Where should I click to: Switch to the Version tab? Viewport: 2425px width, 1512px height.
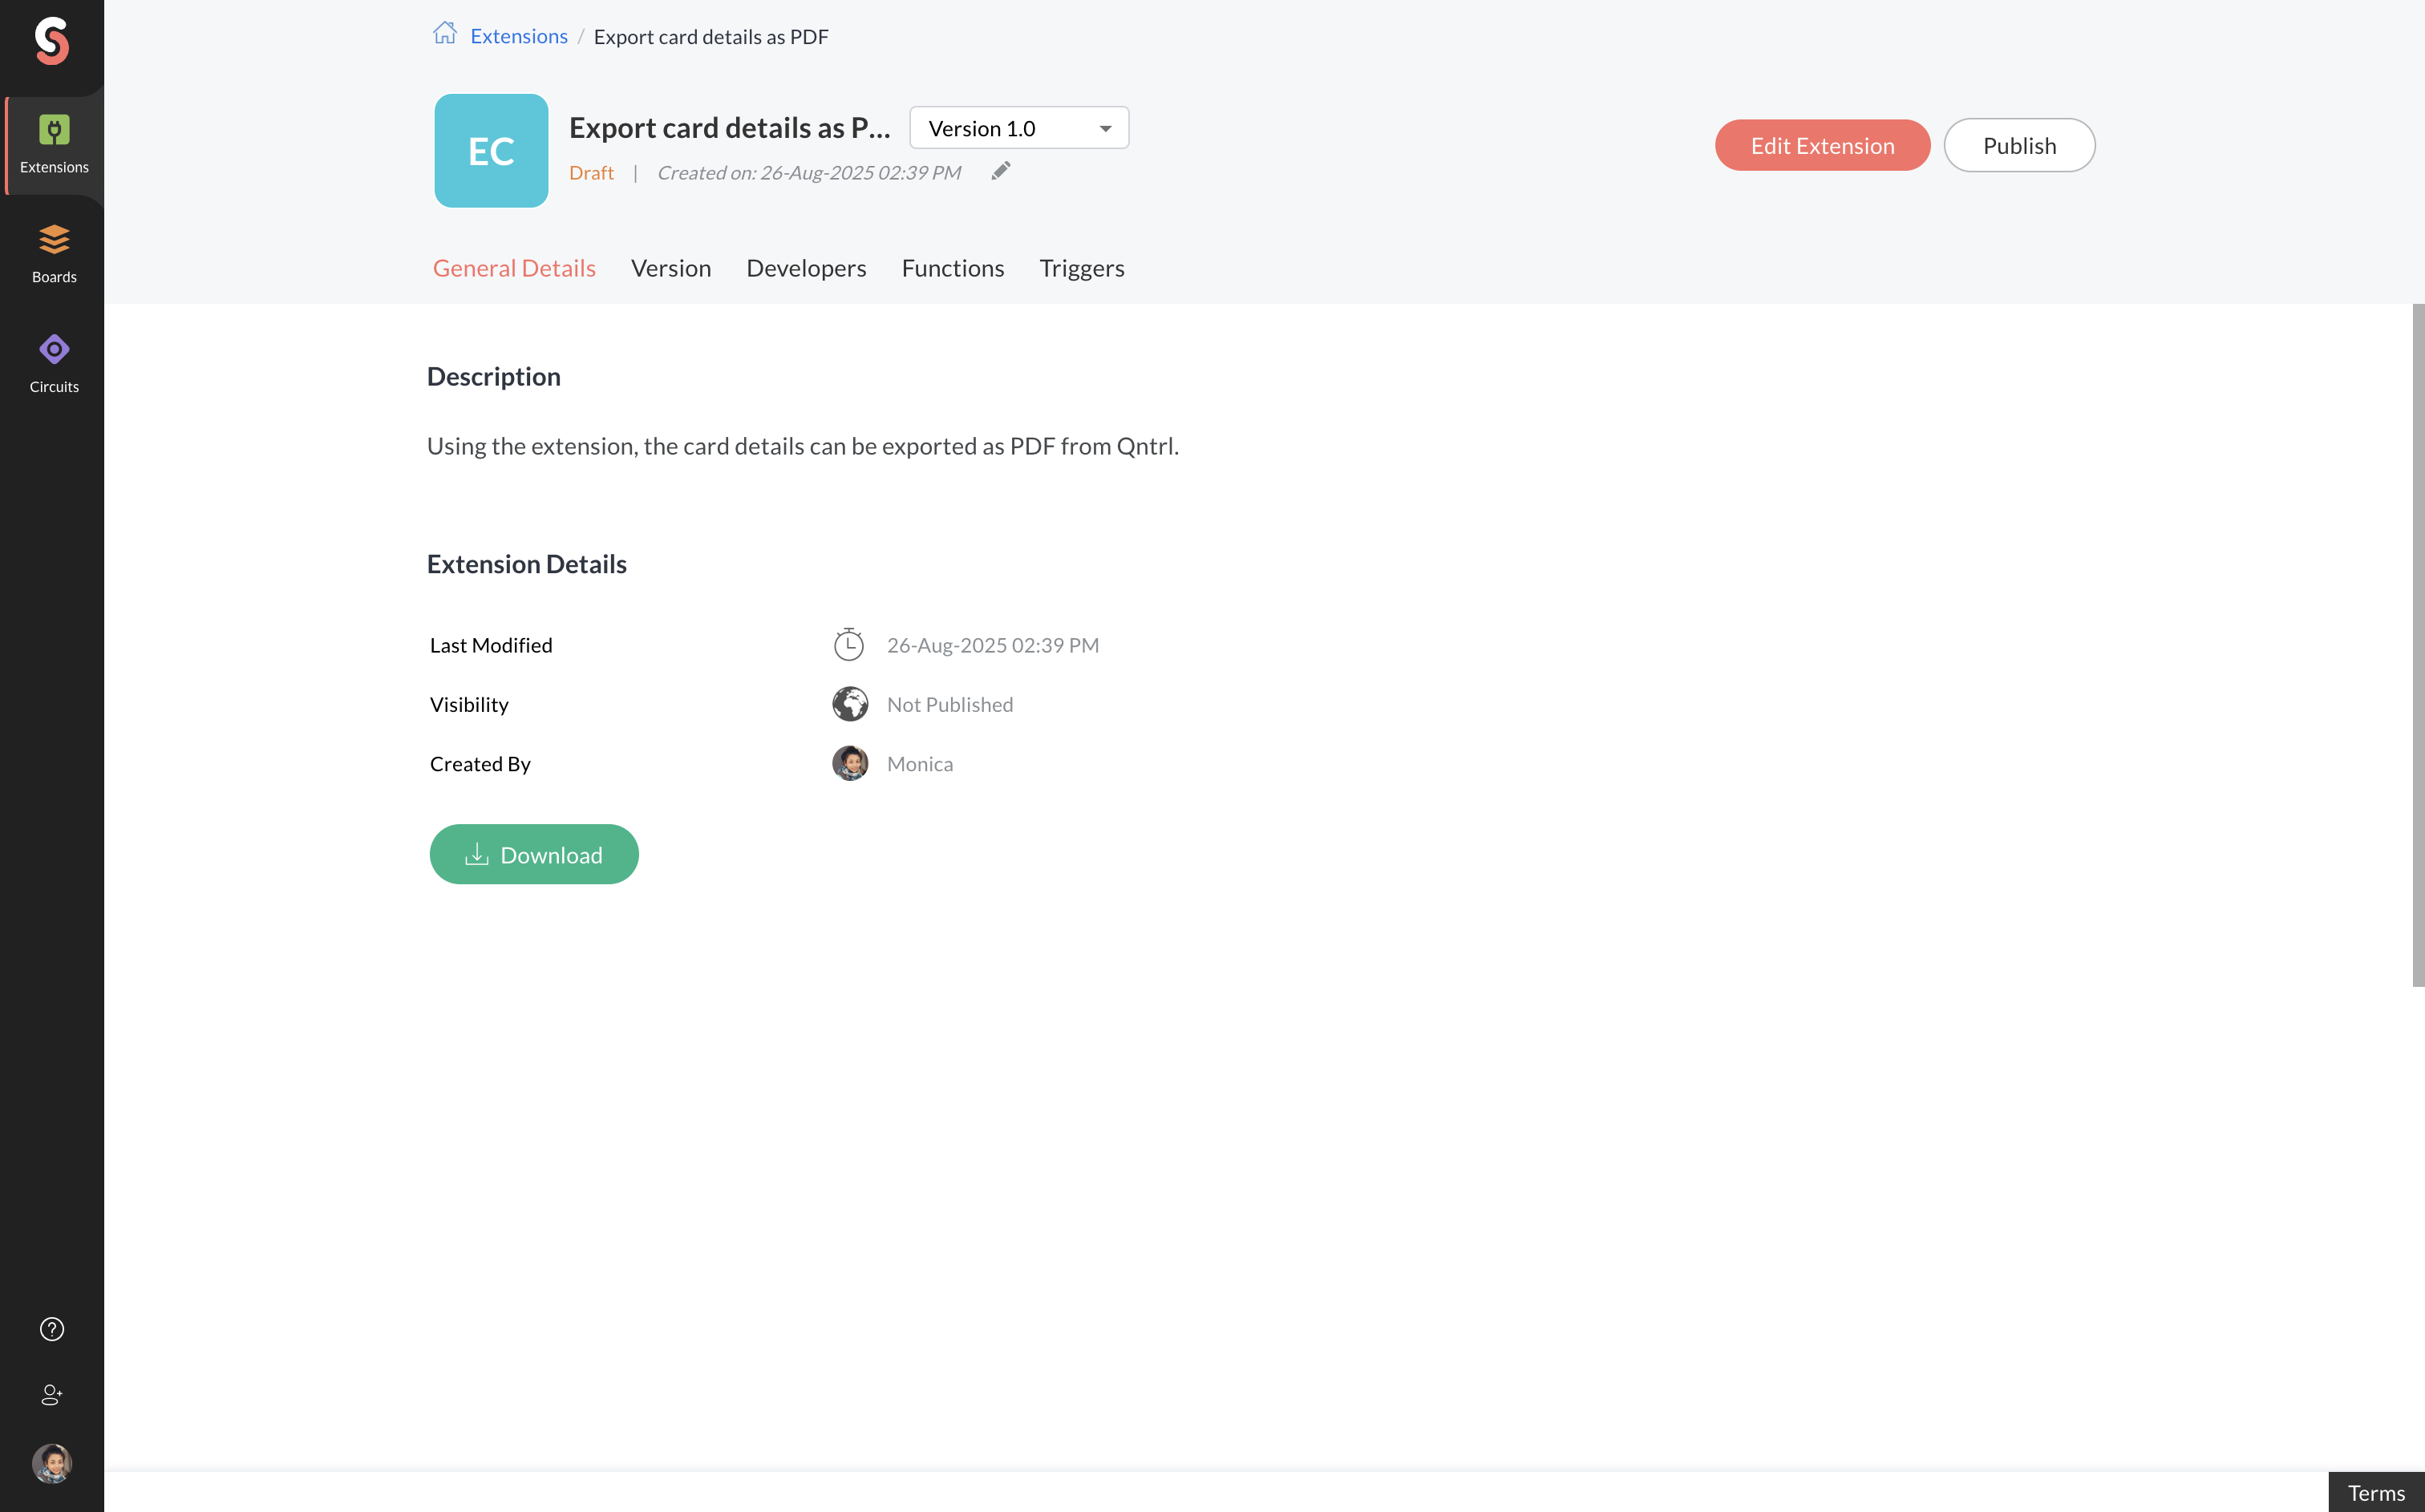click(x=671, y=268)
